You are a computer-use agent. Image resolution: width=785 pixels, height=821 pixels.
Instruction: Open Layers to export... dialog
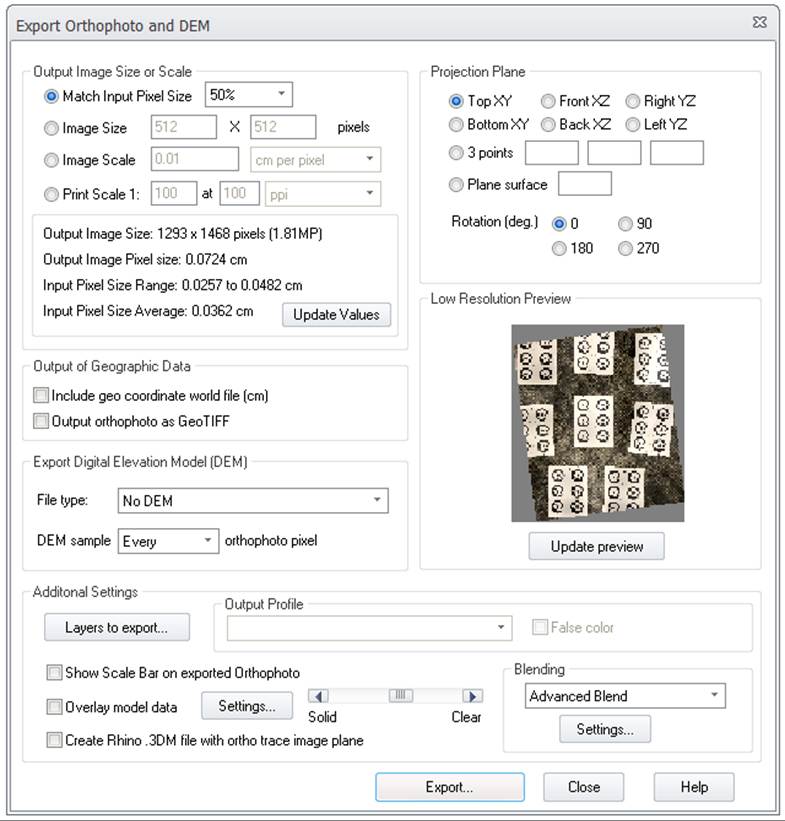point(116,628)
